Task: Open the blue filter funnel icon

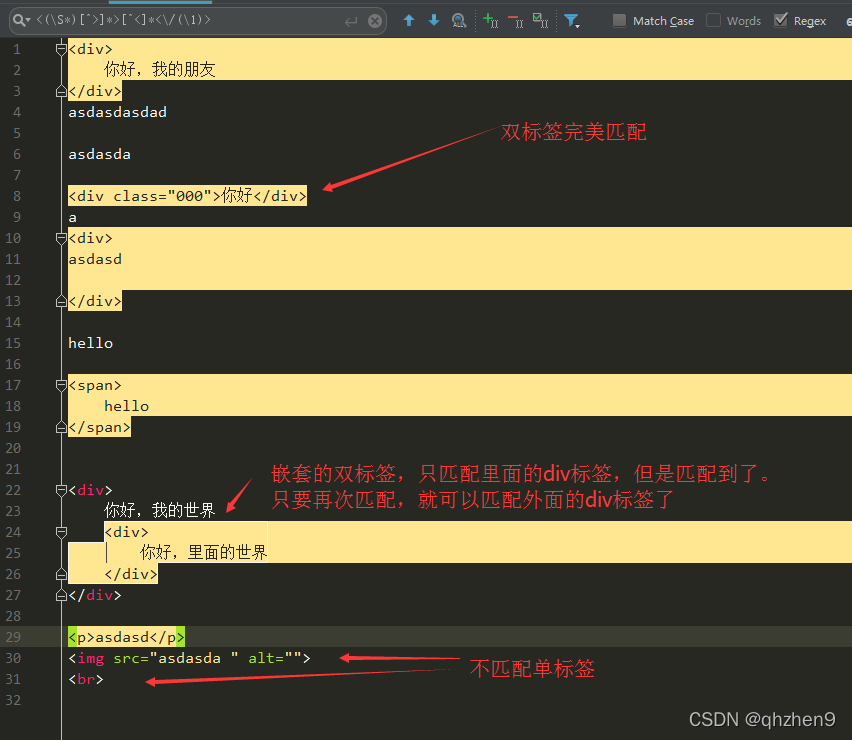Action: [571, 20]
